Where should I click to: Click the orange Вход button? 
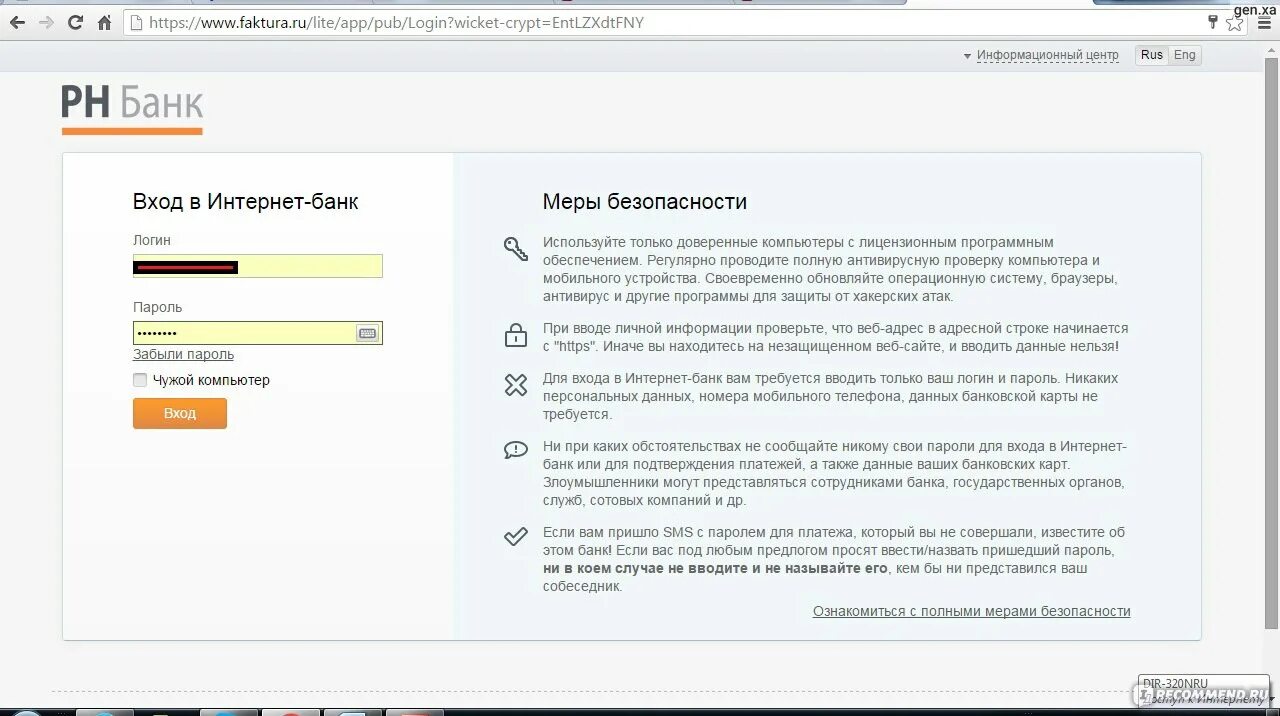click(x=180, y=413)
